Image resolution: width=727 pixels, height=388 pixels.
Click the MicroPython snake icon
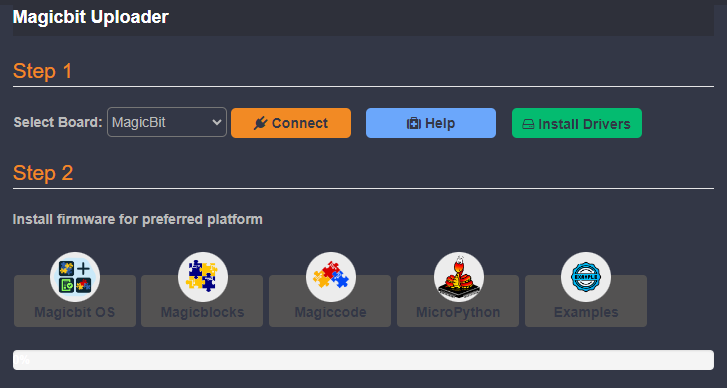tap(459, 277)
